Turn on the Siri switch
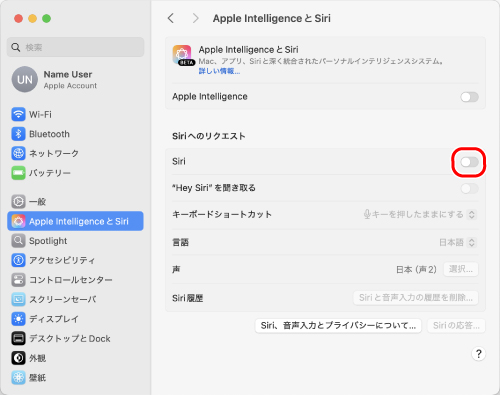The width and height of the screenshot is (500, 395). pyautogui.click(x=469, y=162)
